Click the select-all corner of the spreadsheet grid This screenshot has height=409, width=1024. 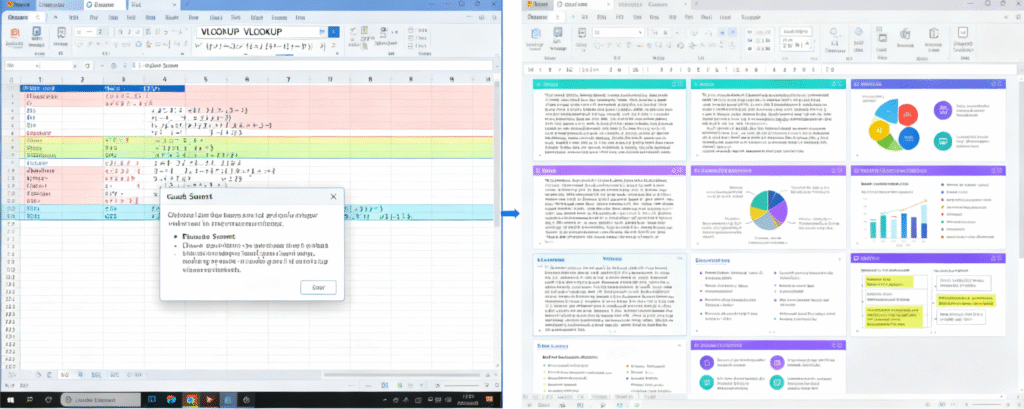pyautogui.click(x=10, y=77)
